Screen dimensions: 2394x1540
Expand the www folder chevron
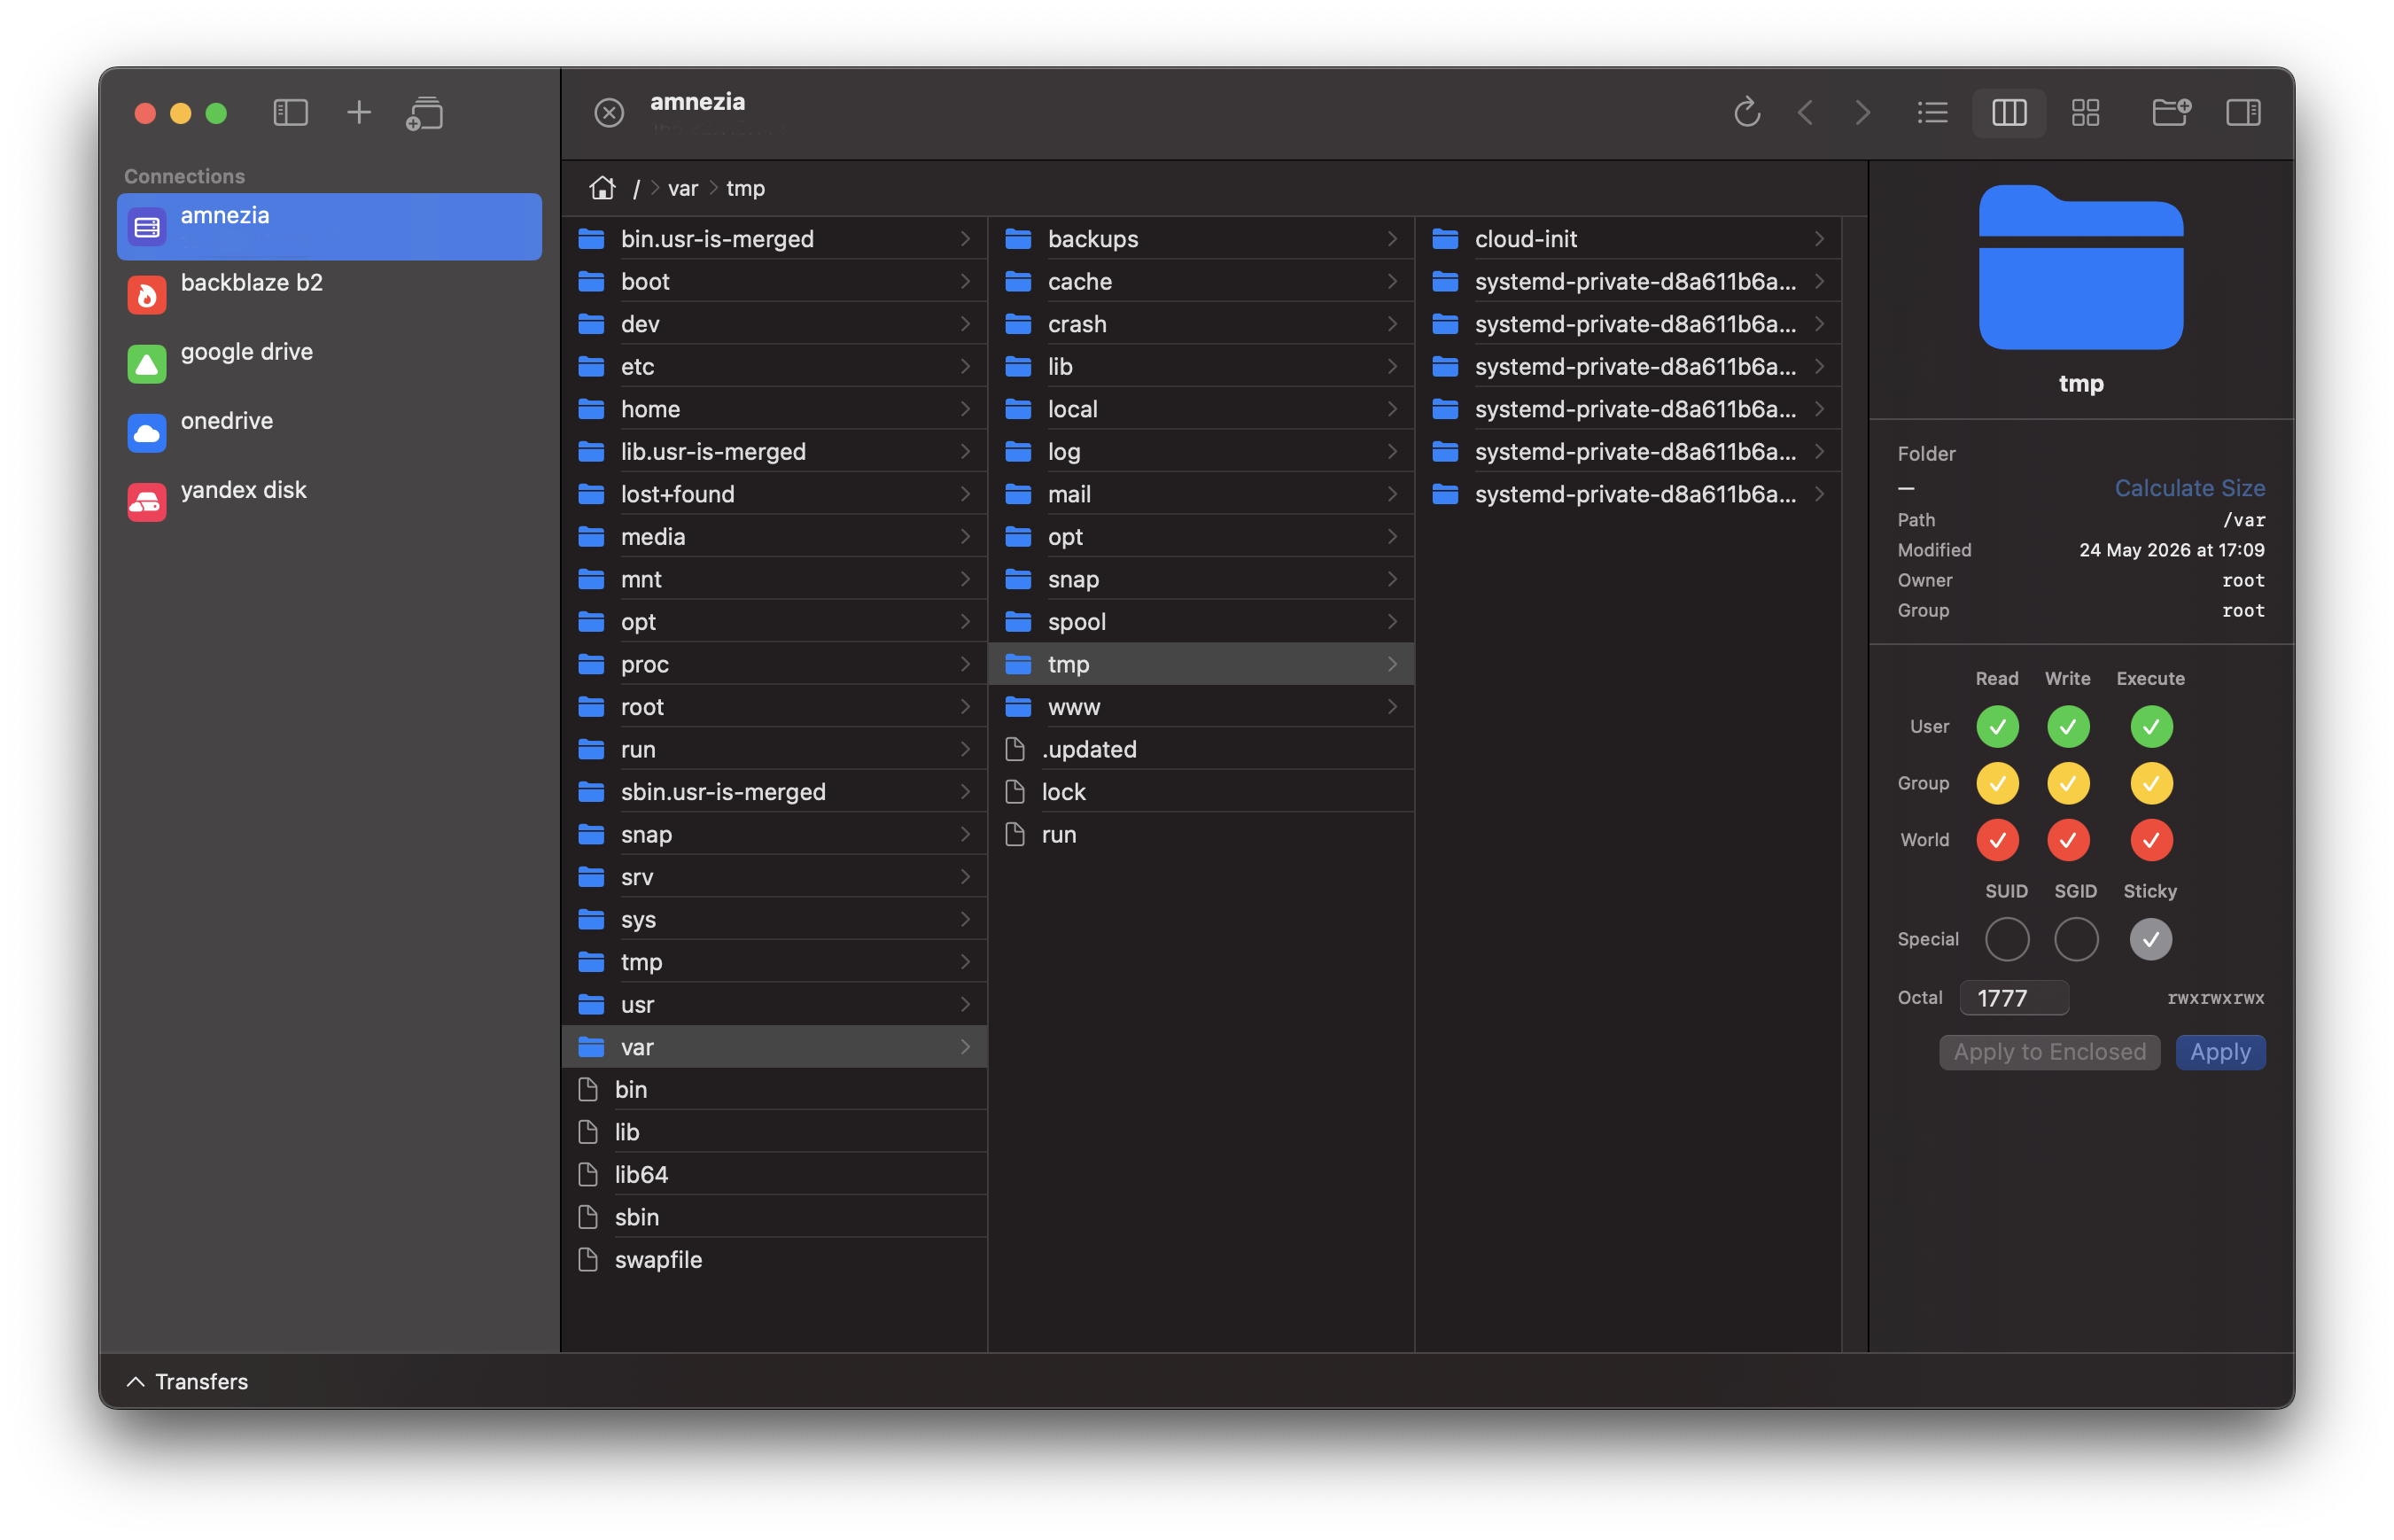point(1392,707)
